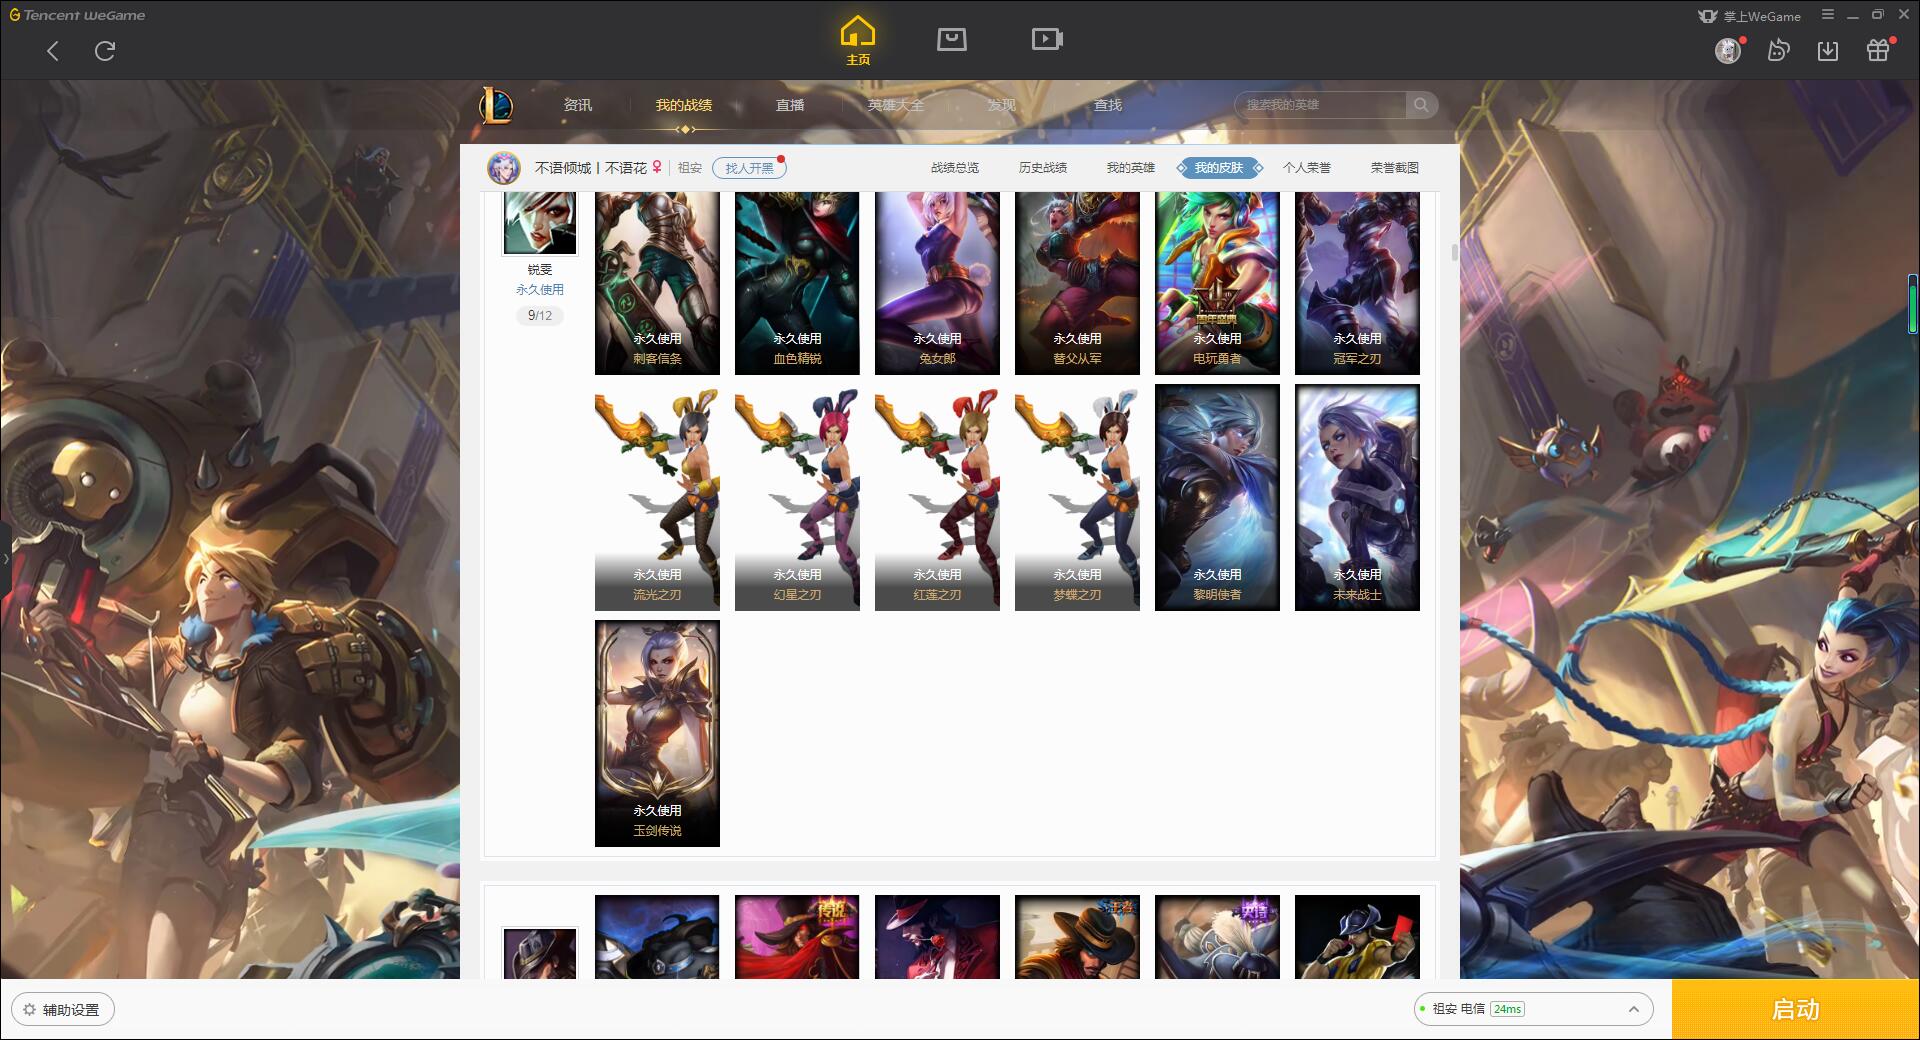Viewport: 1920px width, 1040px height.
Task: Open the store bag icon in top bar
Action: [951, 39]
